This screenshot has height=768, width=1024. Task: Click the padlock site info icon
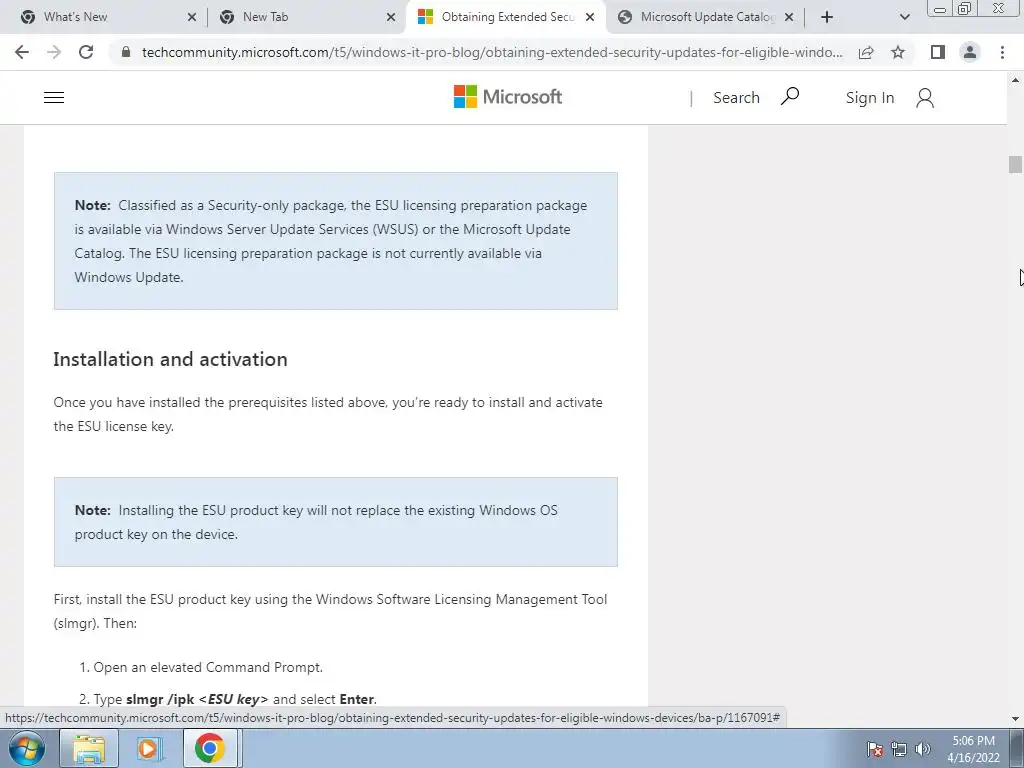[x=126, y=52]
